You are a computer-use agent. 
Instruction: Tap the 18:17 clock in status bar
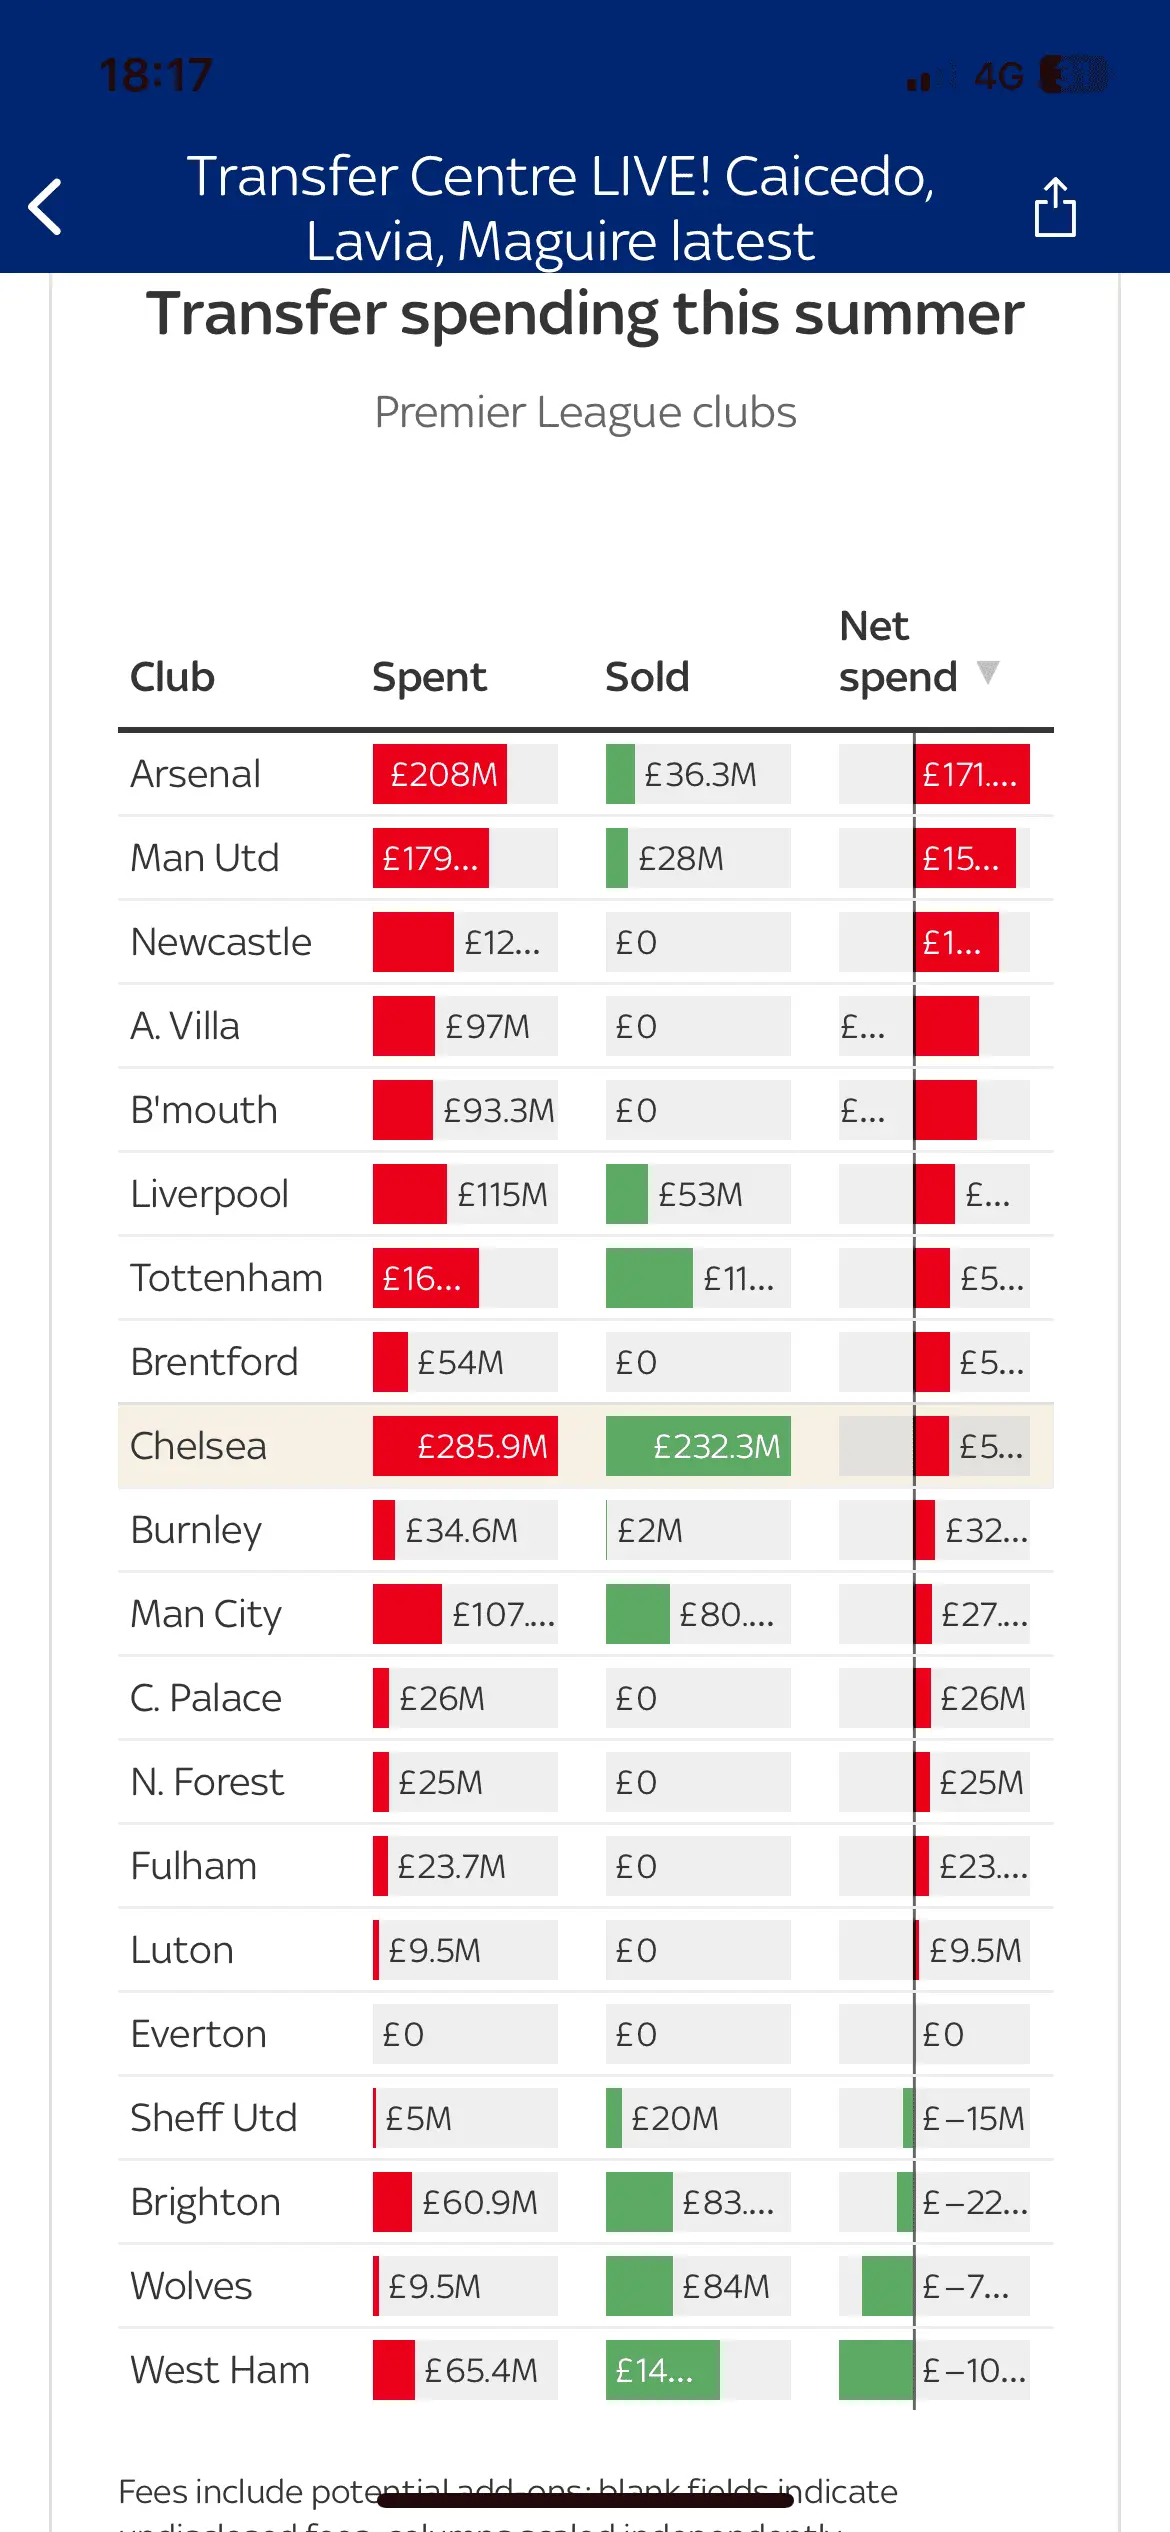(156, 75)
